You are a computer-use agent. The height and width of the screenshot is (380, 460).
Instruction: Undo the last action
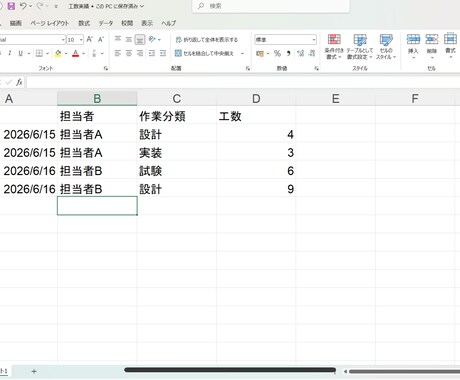pyautogui.click(x=23, y=6)
